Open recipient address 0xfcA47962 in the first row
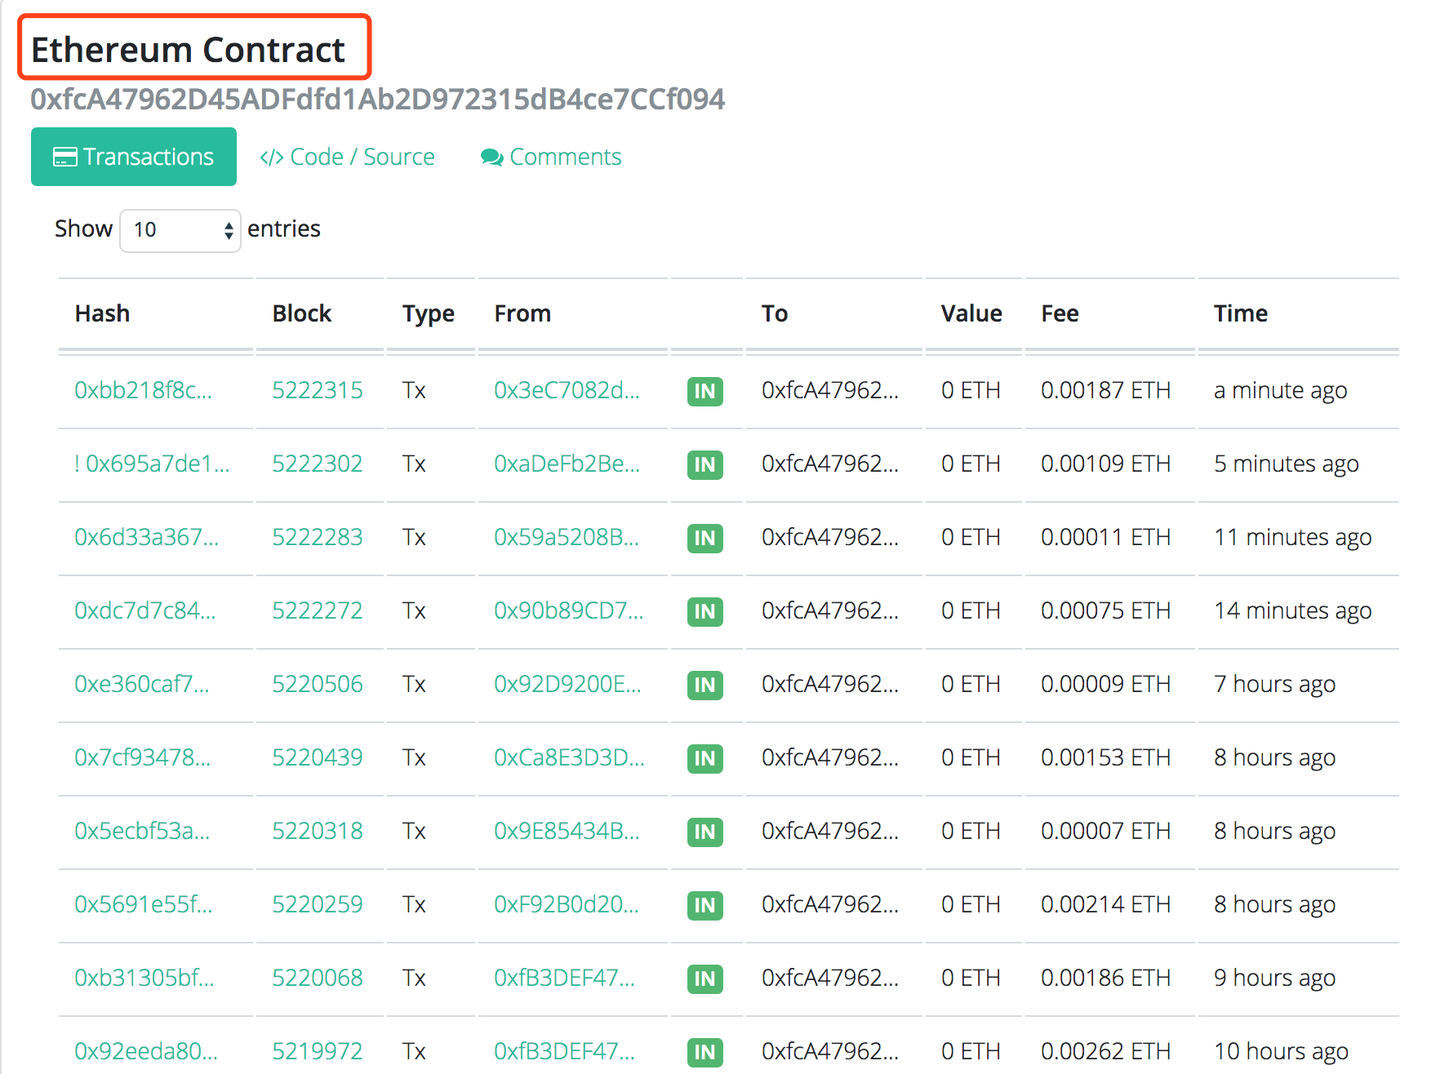The width and height of the screenshot is (1440, 1074). coord(832,391)
